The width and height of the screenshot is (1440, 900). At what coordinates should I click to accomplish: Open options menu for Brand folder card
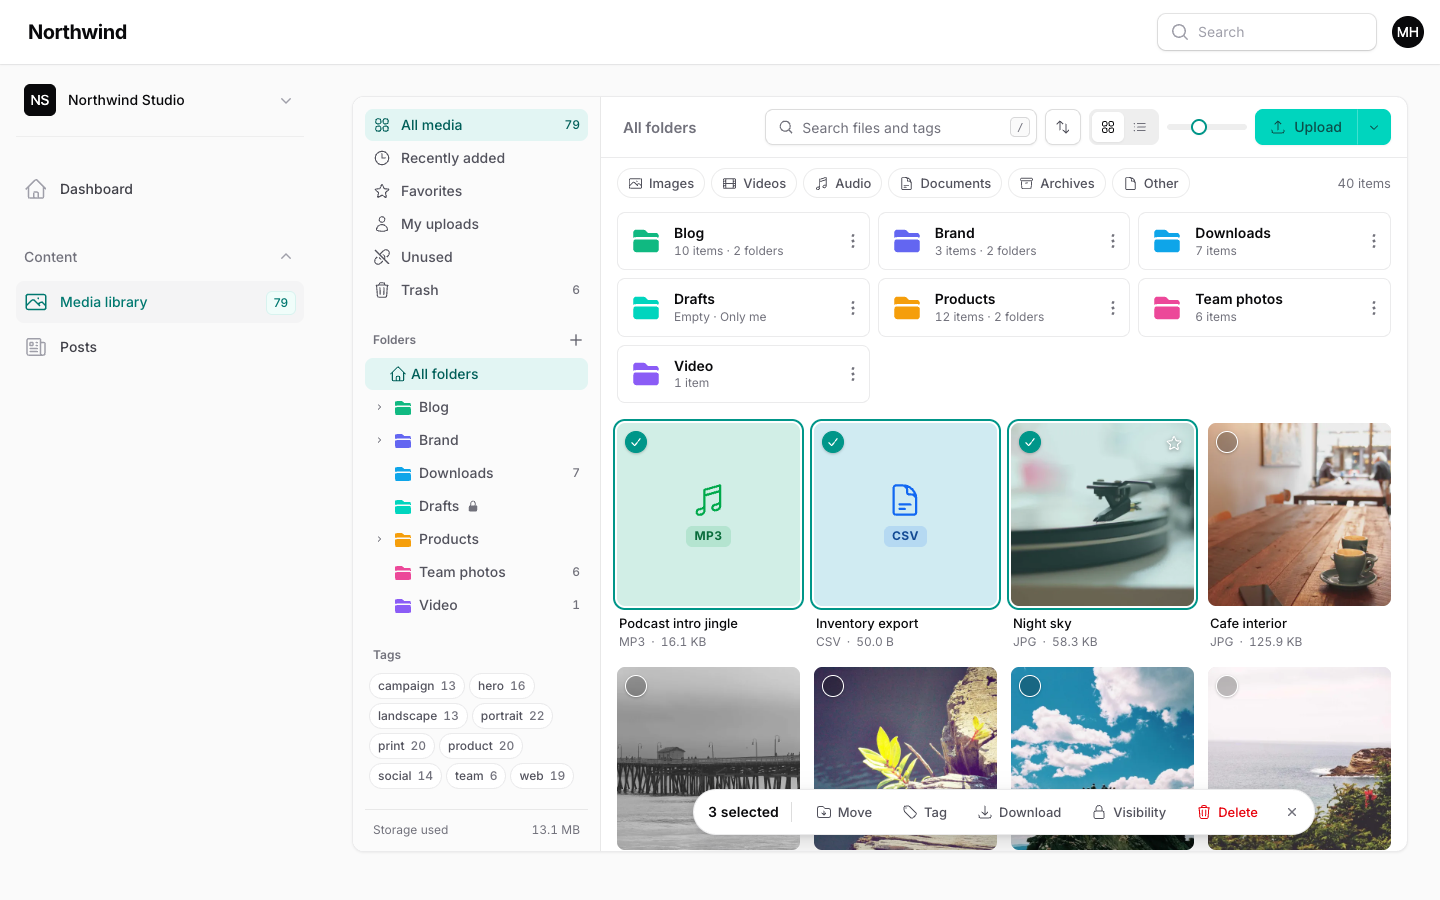click(1112, 241)
